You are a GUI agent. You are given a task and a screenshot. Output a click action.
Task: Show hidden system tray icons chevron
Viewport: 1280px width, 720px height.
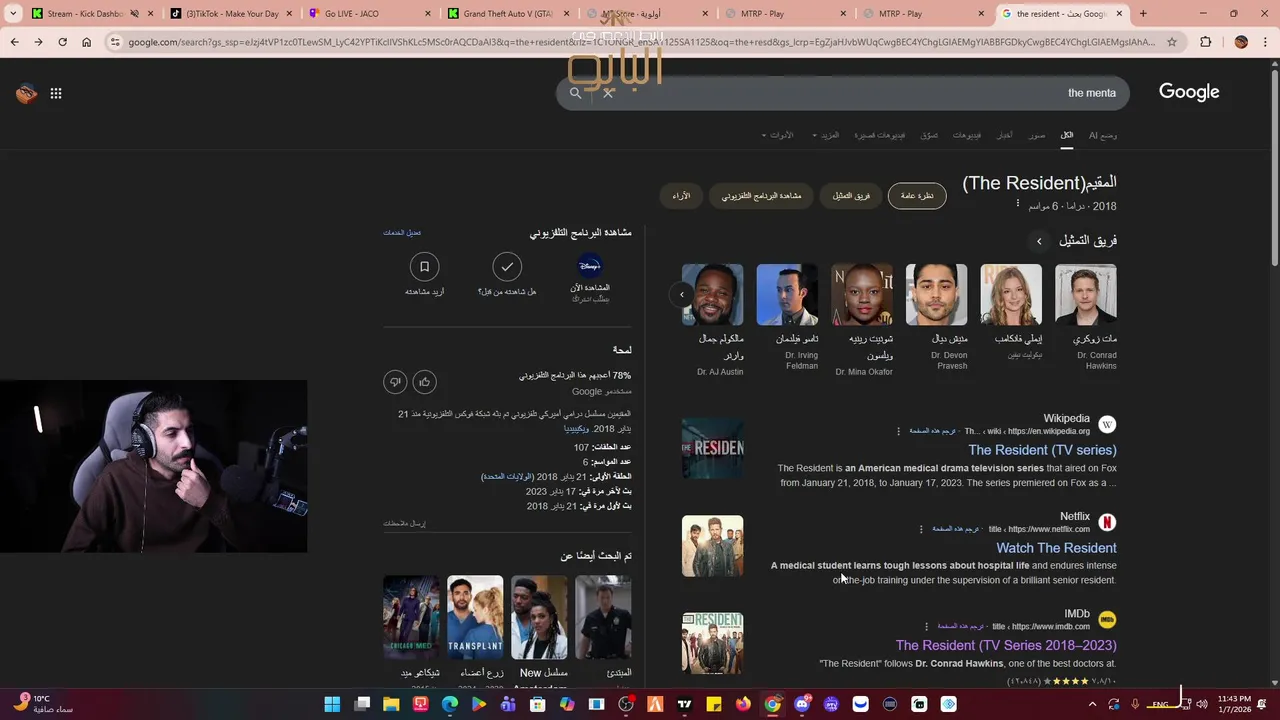pos(1091,704)
